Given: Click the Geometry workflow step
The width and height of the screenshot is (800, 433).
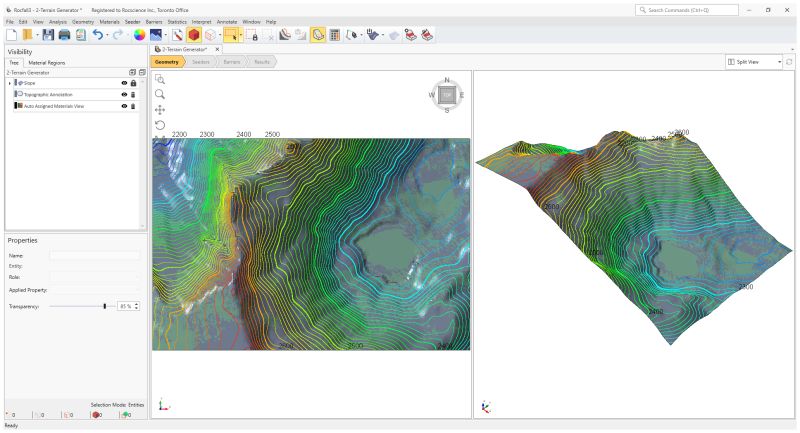Looking at the screenshot, I should (x=167, y=62).
